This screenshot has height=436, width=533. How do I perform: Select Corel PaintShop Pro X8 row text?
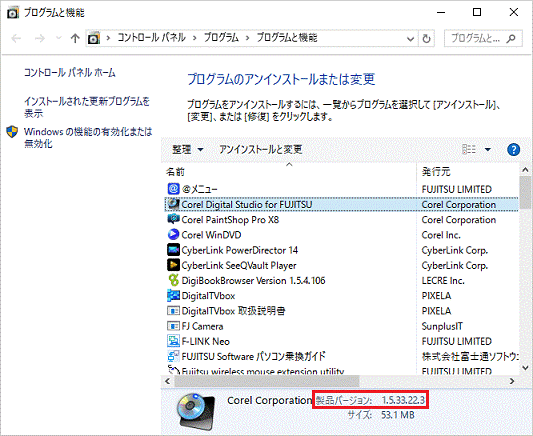(230, 220)
